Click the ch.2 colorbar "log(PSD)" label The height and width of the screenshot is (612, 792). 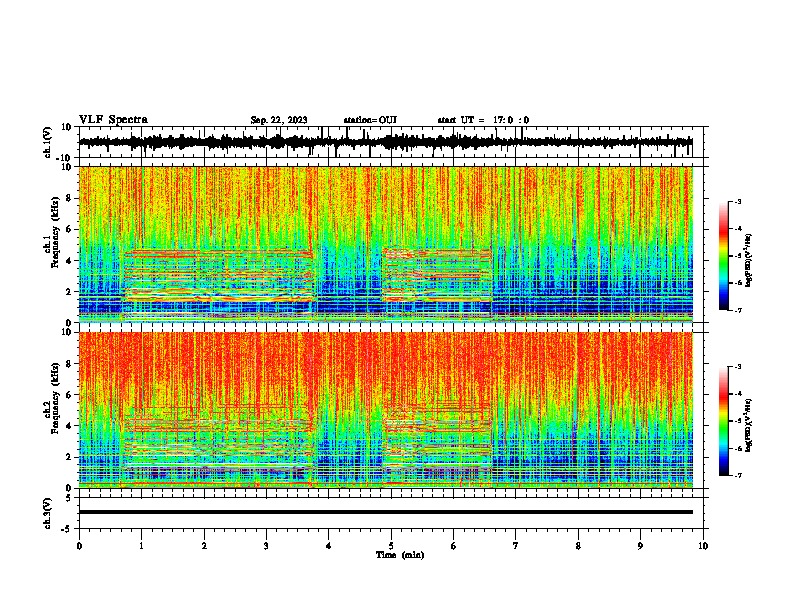pos(748,425)
